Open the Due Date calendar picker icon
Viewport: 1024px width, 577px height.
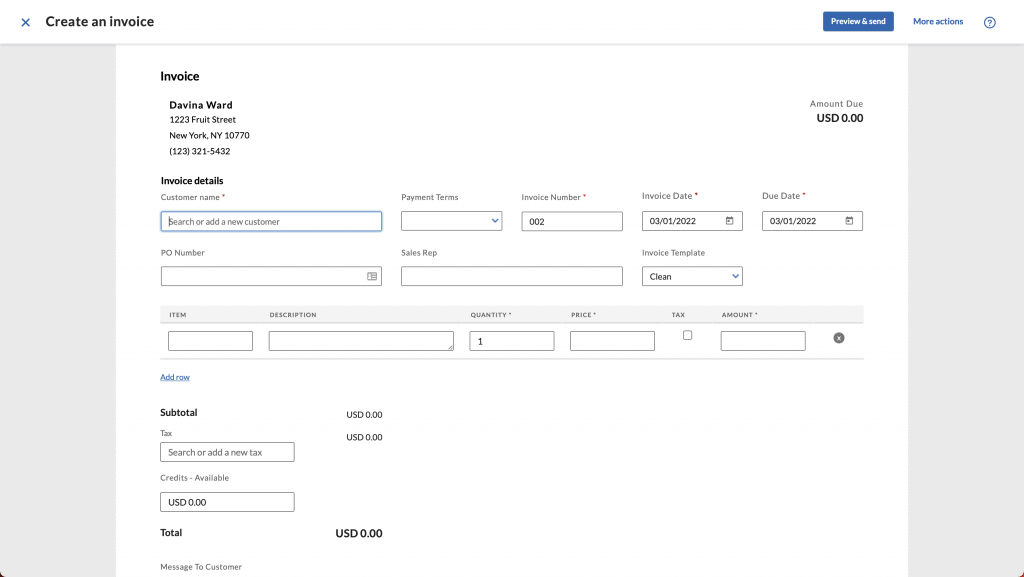(849, 221)
